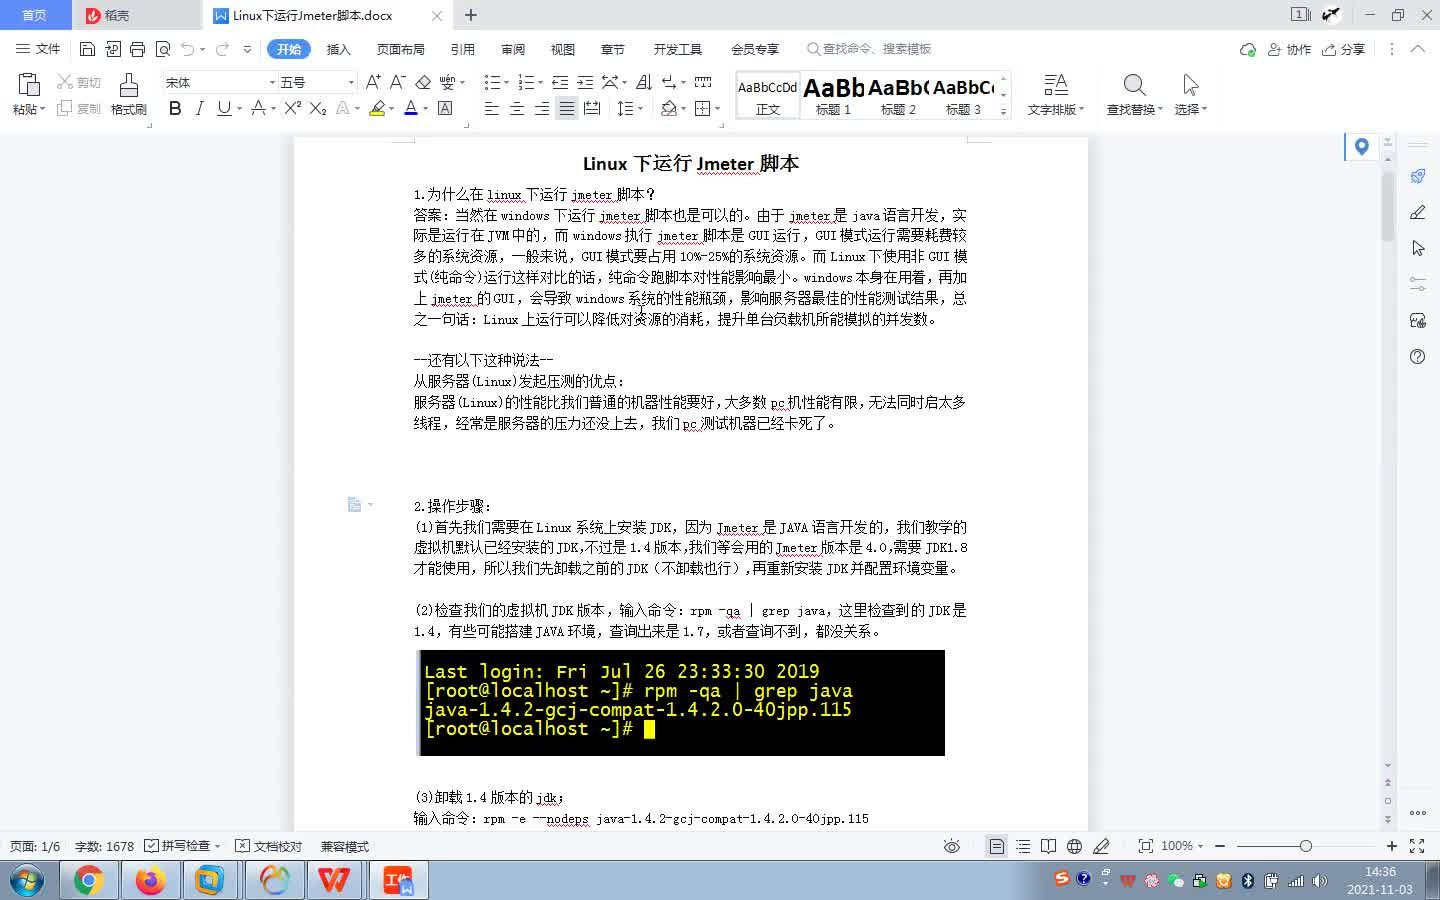Screen dimensions: 1440x900
Task: Apply the 标题 1 style
Action: coord(833,95)
